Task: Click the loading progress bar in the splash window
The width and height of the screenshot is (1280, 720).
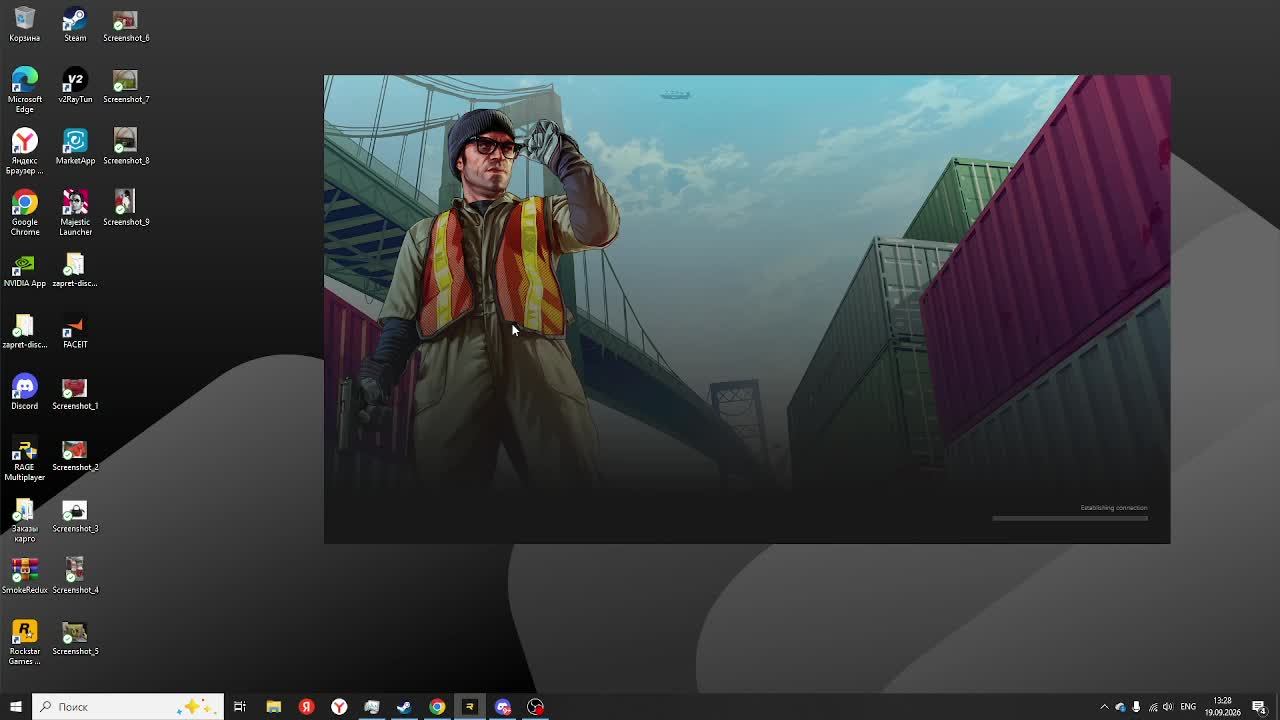Action: click(1070, 518)
